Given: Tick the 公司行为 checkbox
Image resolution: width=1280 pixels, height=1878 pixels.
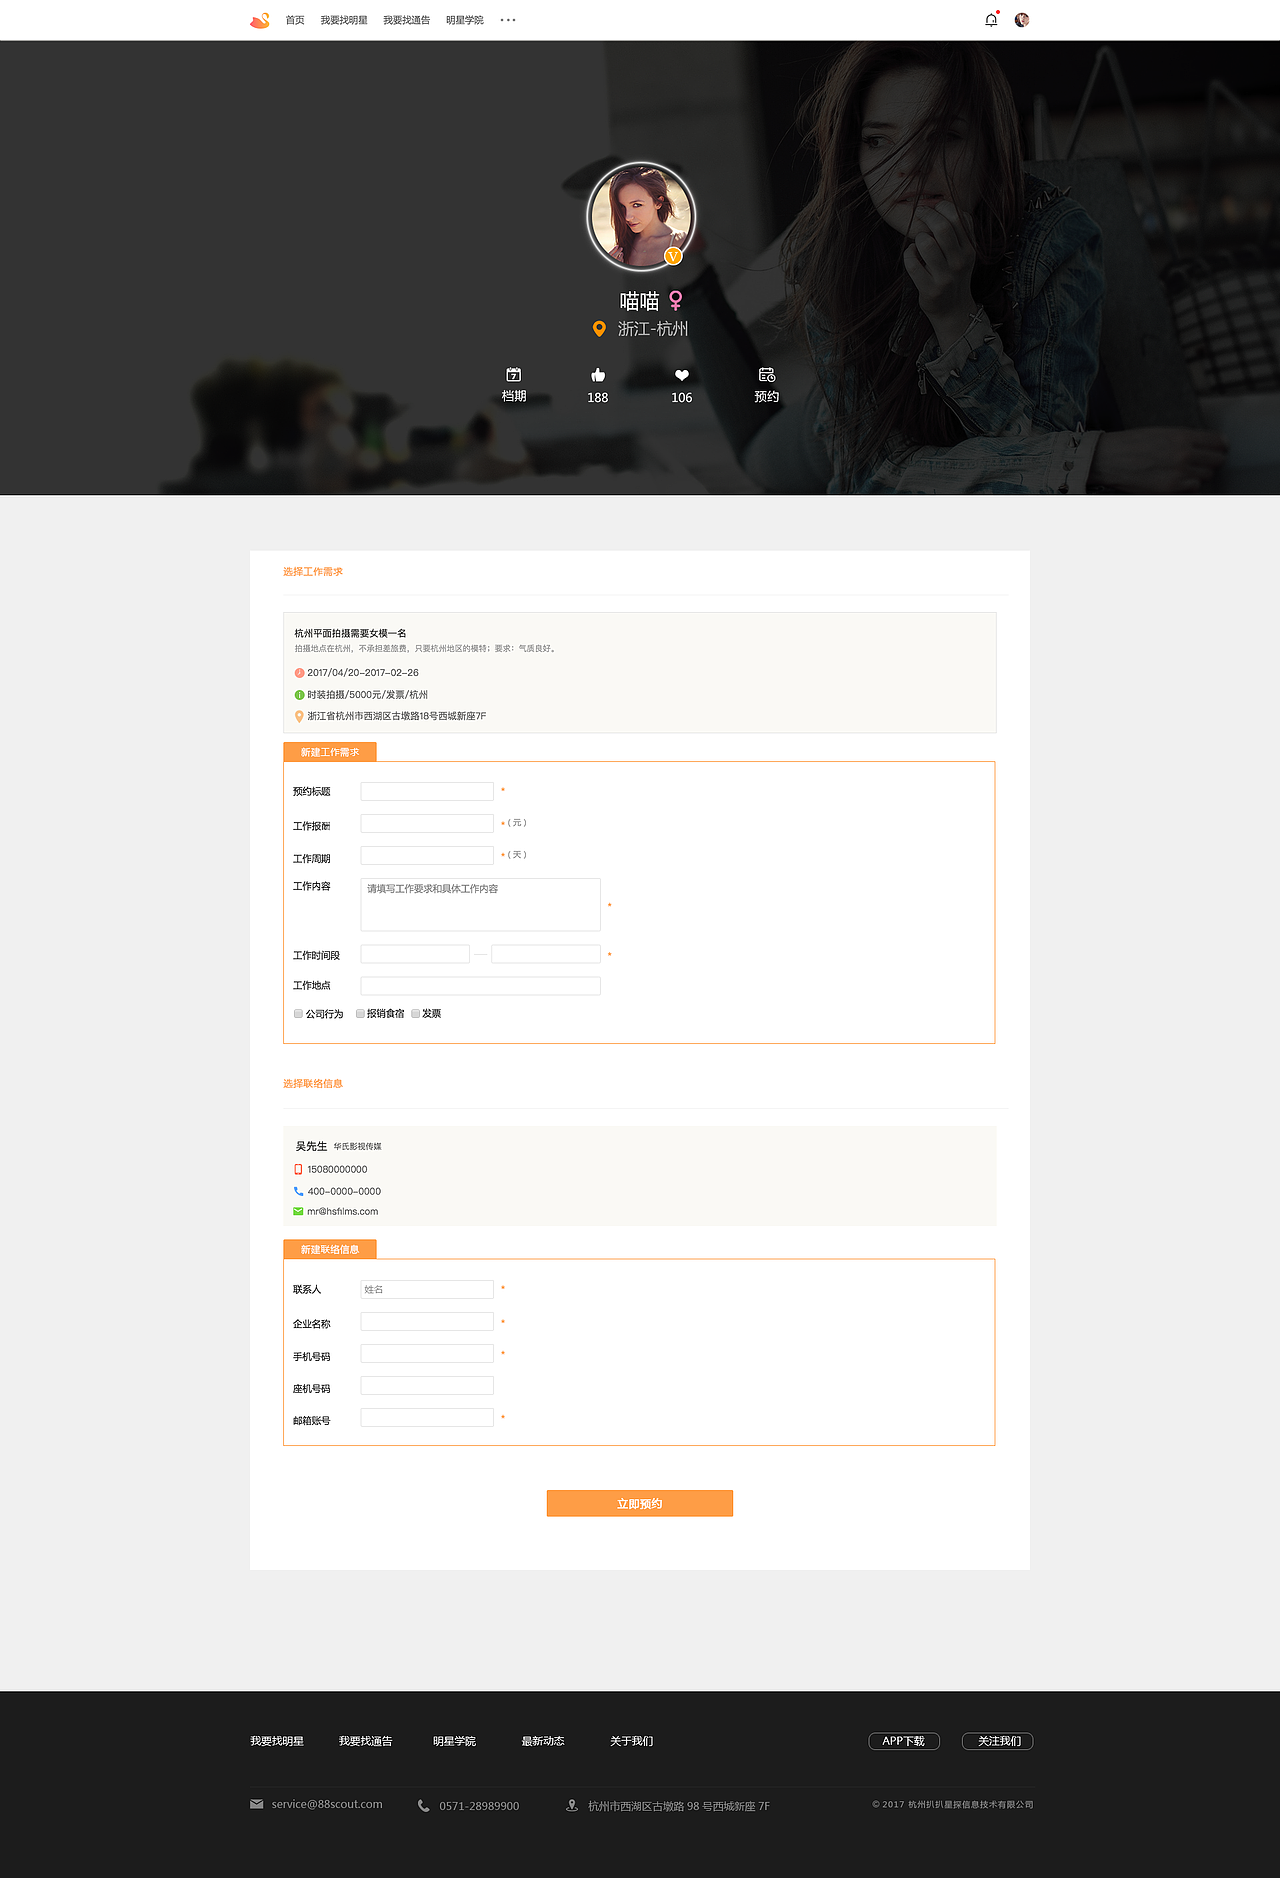Looking at the screenshot, I should (x=298, y=1013).
